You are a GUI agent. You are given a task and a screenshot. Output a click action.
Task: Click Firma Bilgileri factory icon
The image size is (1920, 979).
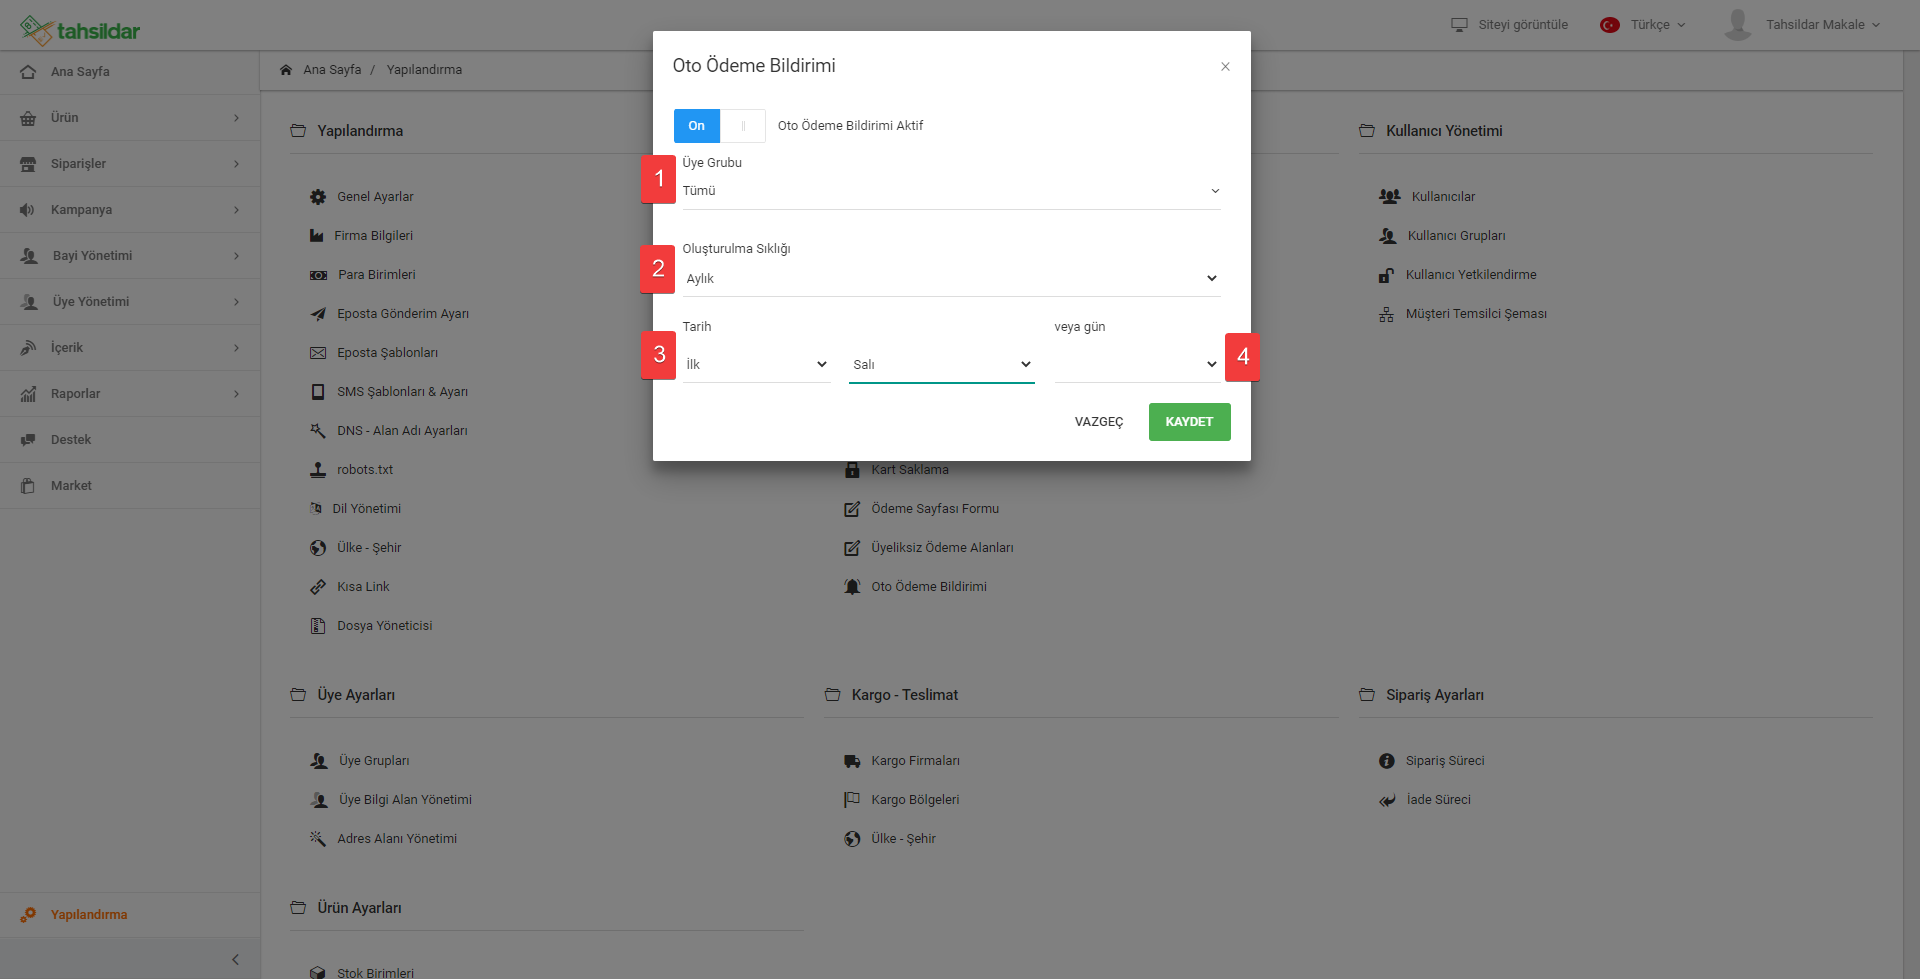click(x=316, y=236)
